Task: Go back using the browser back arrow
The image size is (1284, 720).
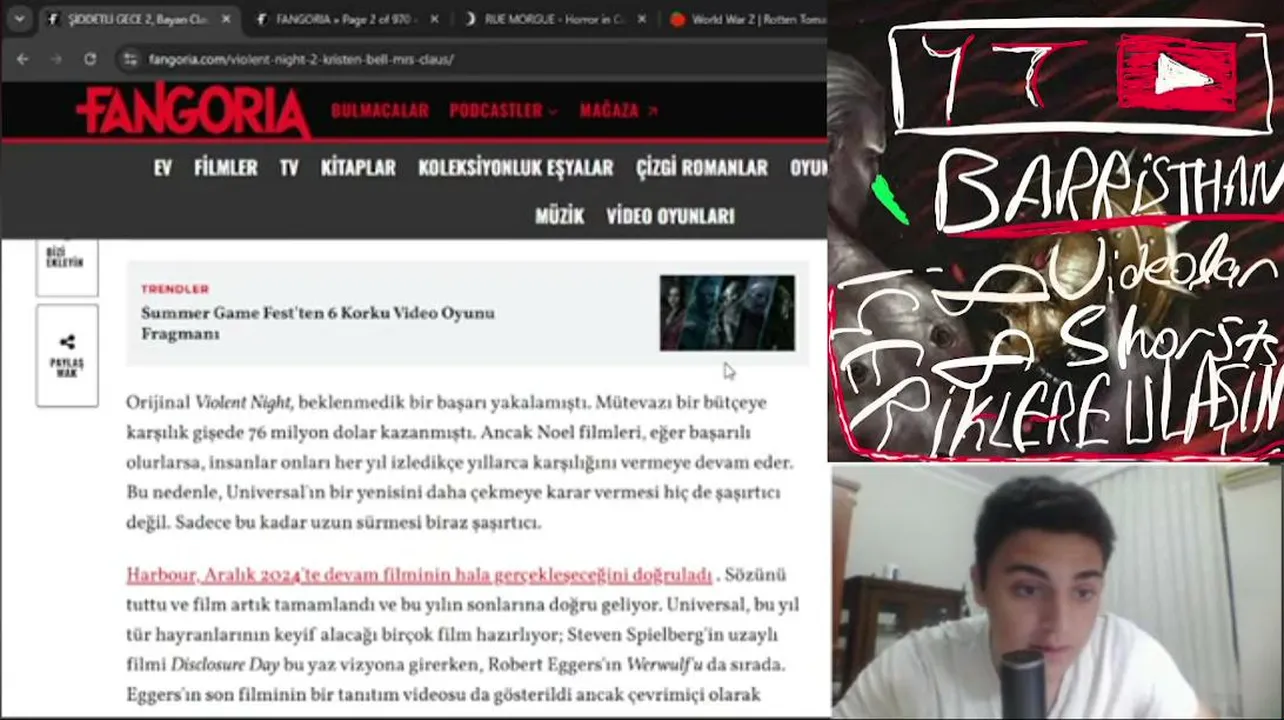Action: click(x=22, y=59)
